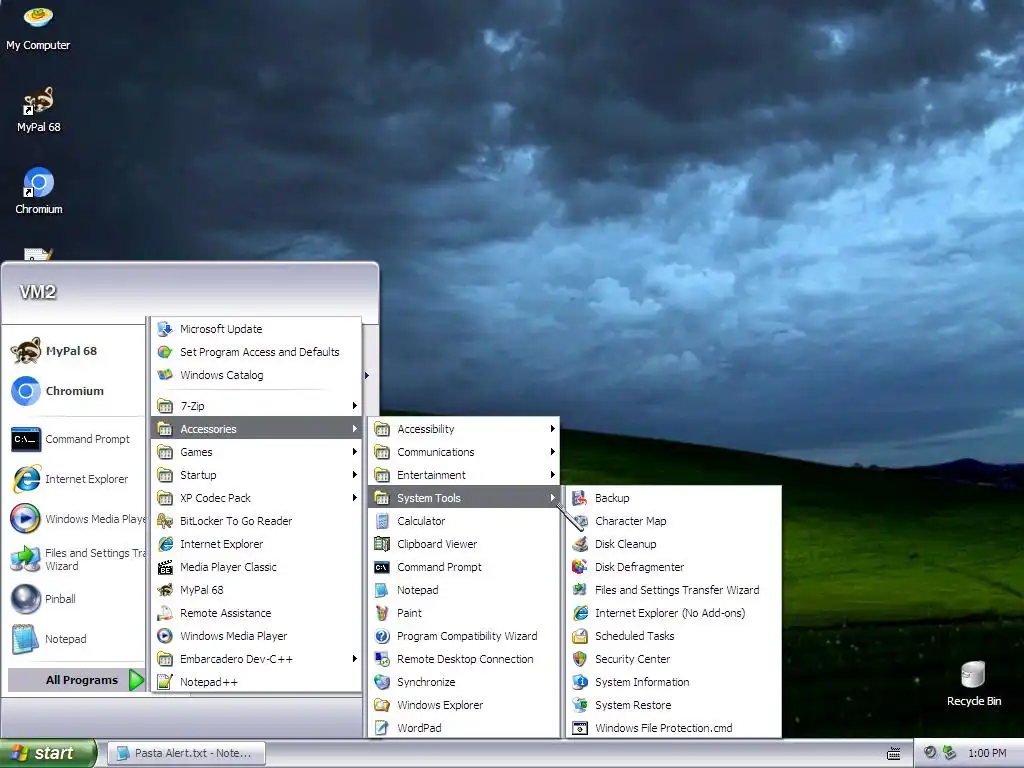Open My Computer desktop icon
This screenshot has width=1024, height=768.
(x=38, y=27)
